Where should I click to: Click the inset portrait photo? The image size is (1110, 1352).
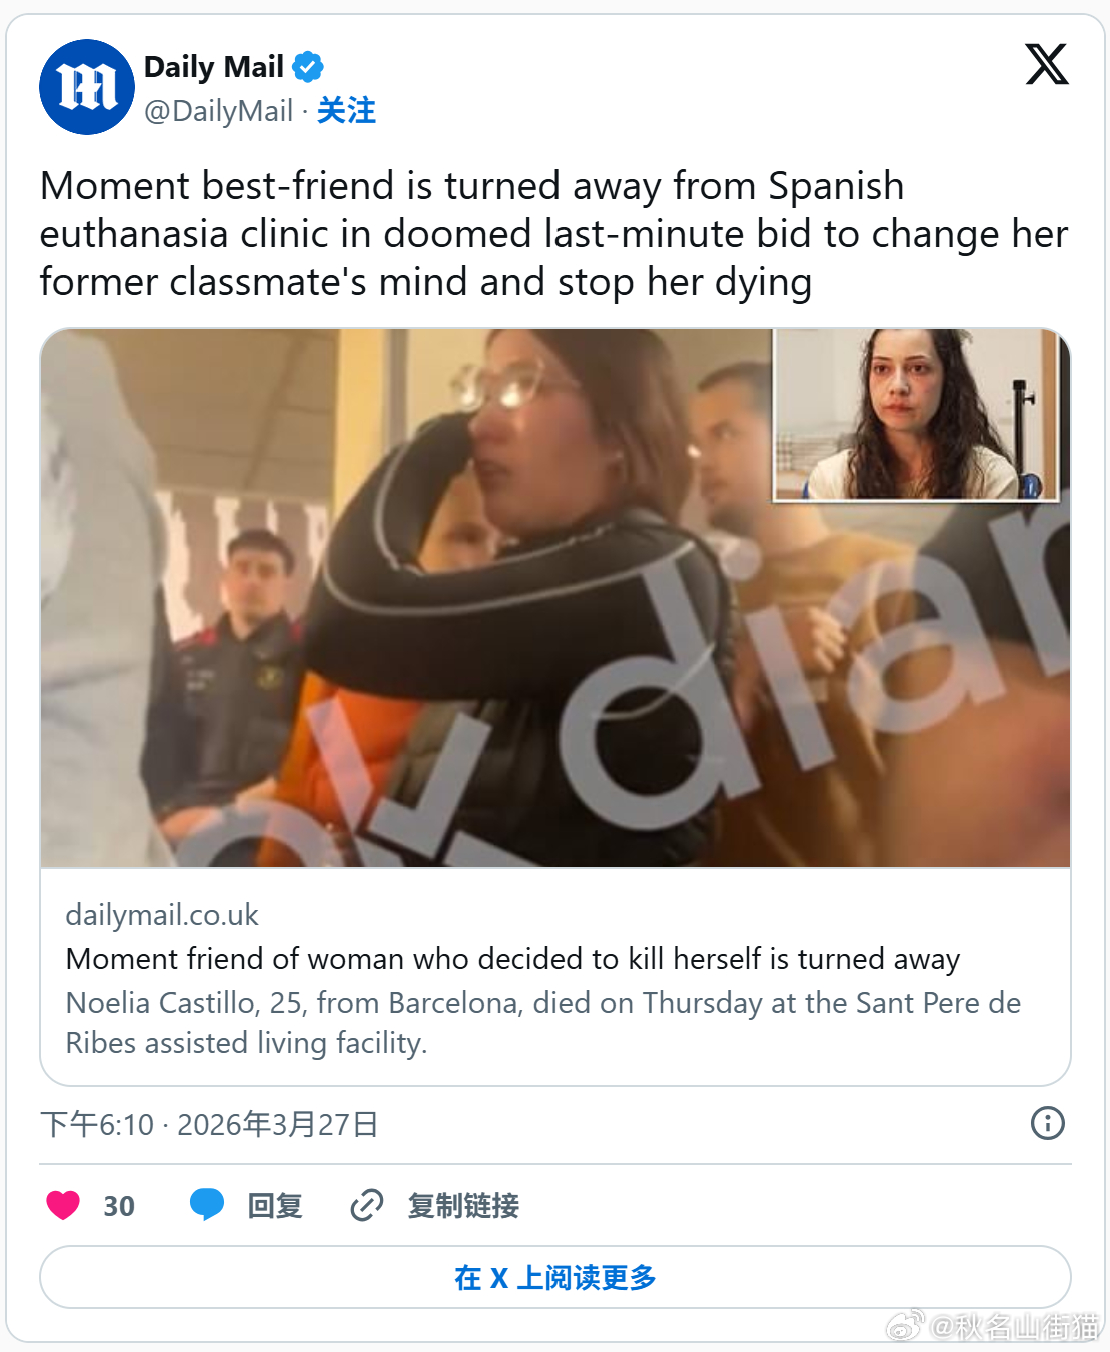916,415
